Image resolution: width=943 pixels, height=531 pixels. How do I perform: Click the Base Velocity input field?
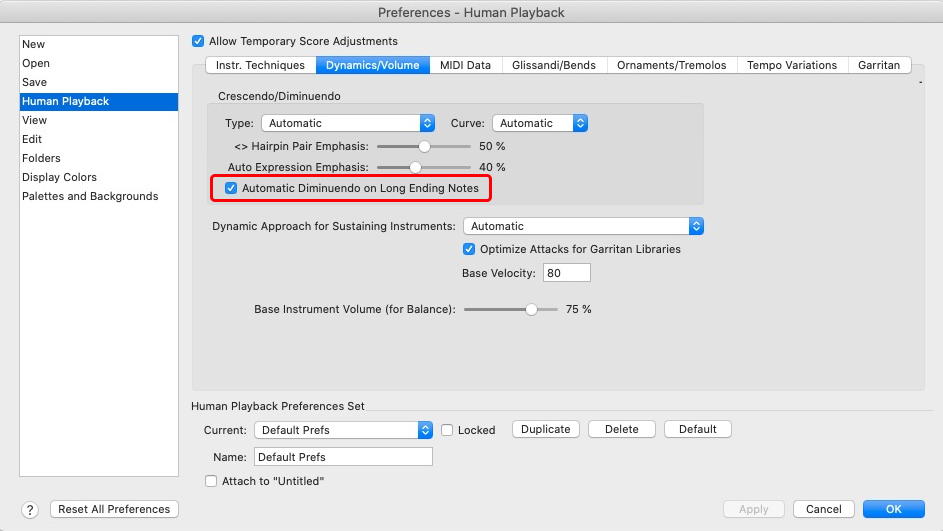pyautogui.click(x=567, y=273)
